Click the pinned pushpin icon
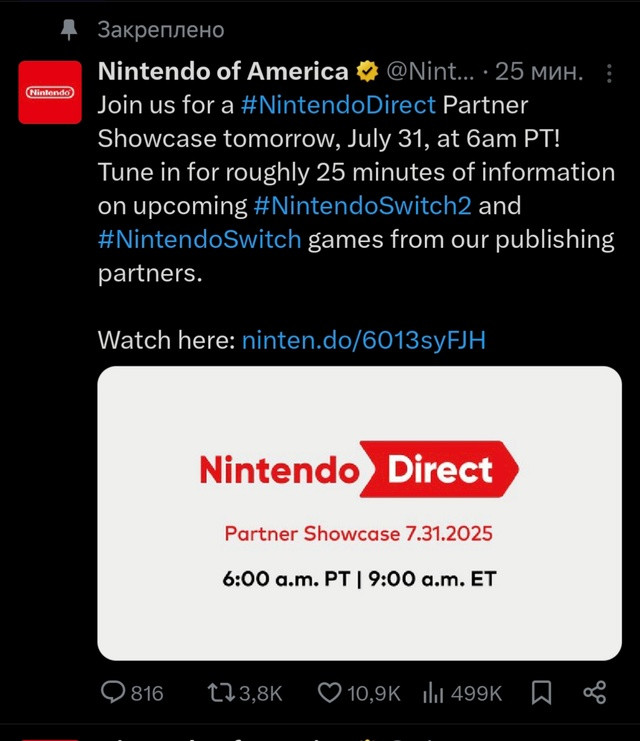The width and height of the screenshot is (640, 741). pyautogui.click(x=69, y=30)
